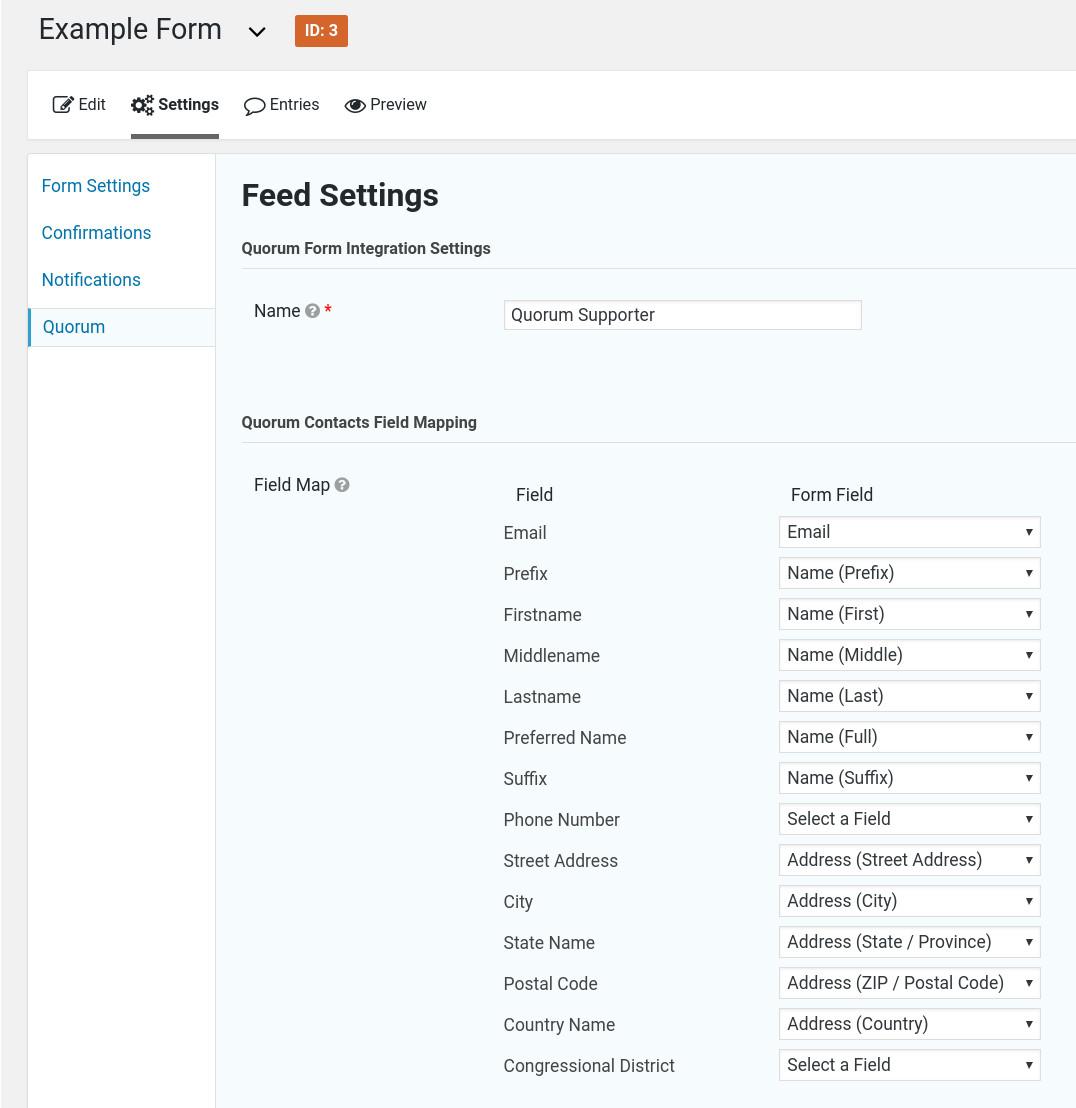
Task: Open the Country Name form field dropdown
Action: coord(909,1024)
